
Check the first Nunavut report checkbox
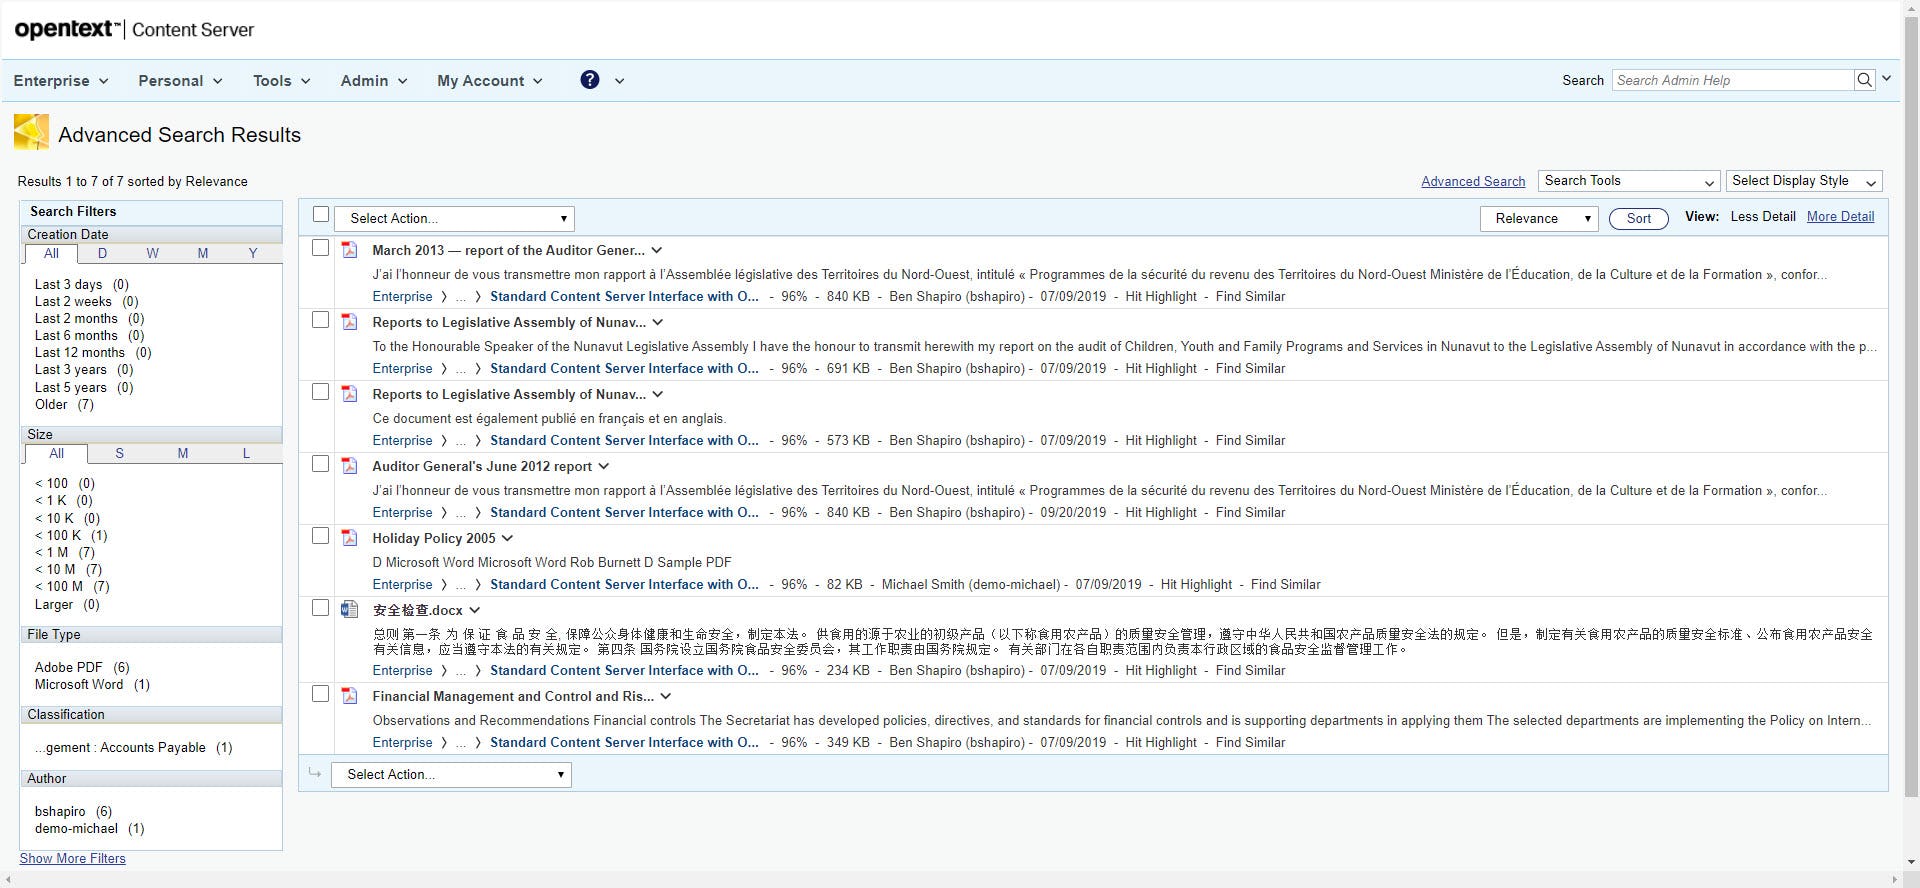pyautogui.click(x=321, y=320)
